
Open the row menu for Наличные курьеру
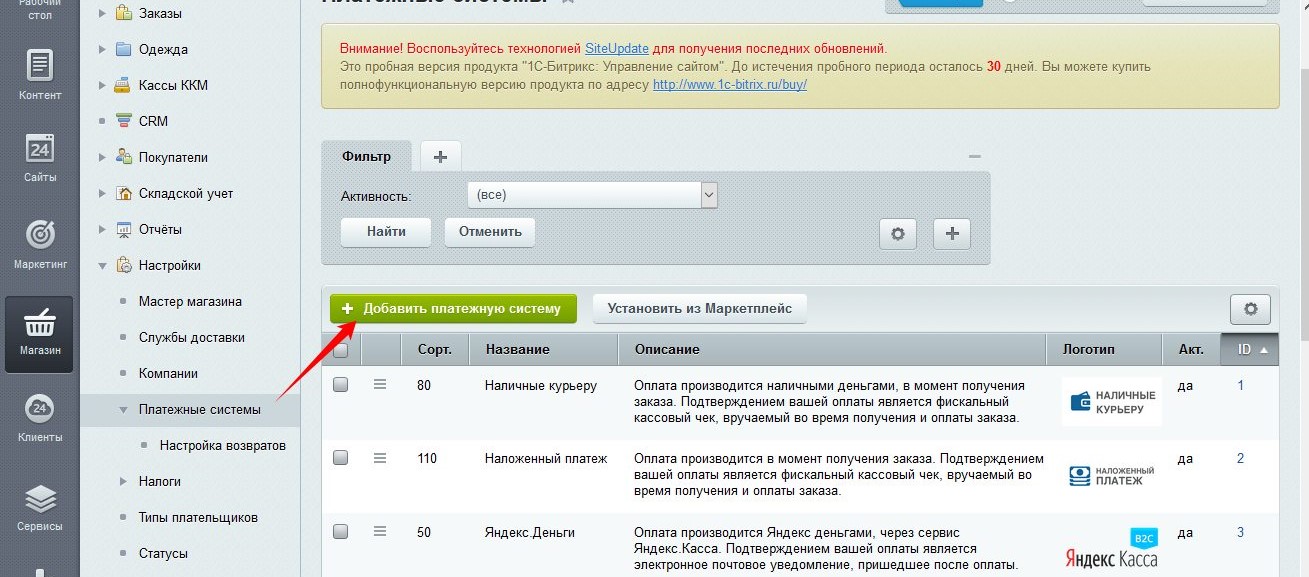pyautogui.click(x=380, y=384)
